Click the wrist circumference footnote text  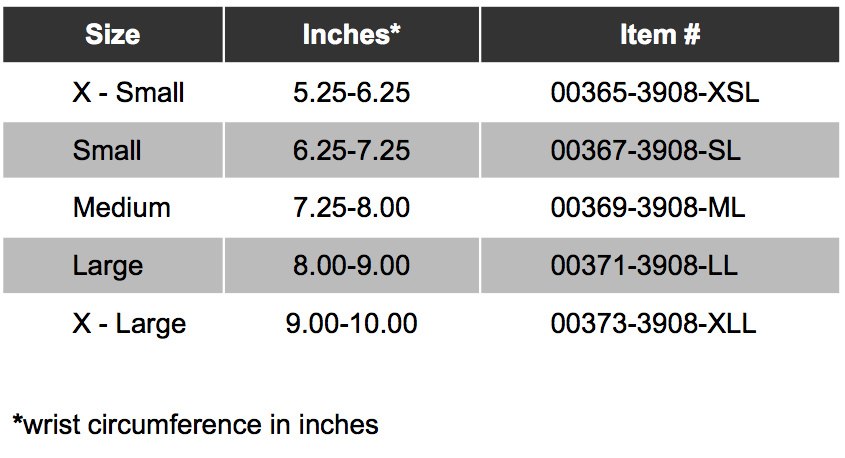coord(201,425)
